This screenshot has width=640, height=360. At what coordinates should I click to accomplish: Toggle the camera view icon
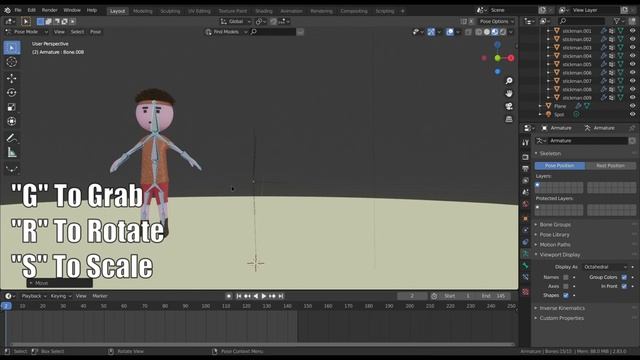coord(509,106)
